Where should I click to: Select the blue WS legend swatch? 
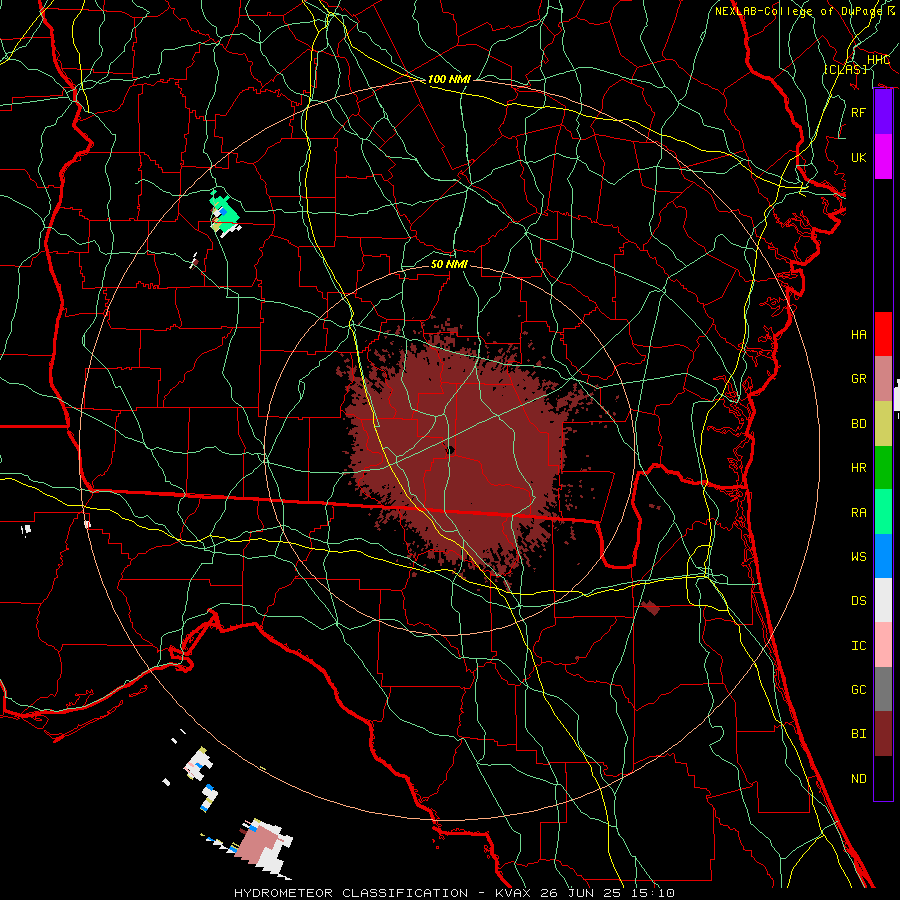(883, 556)
